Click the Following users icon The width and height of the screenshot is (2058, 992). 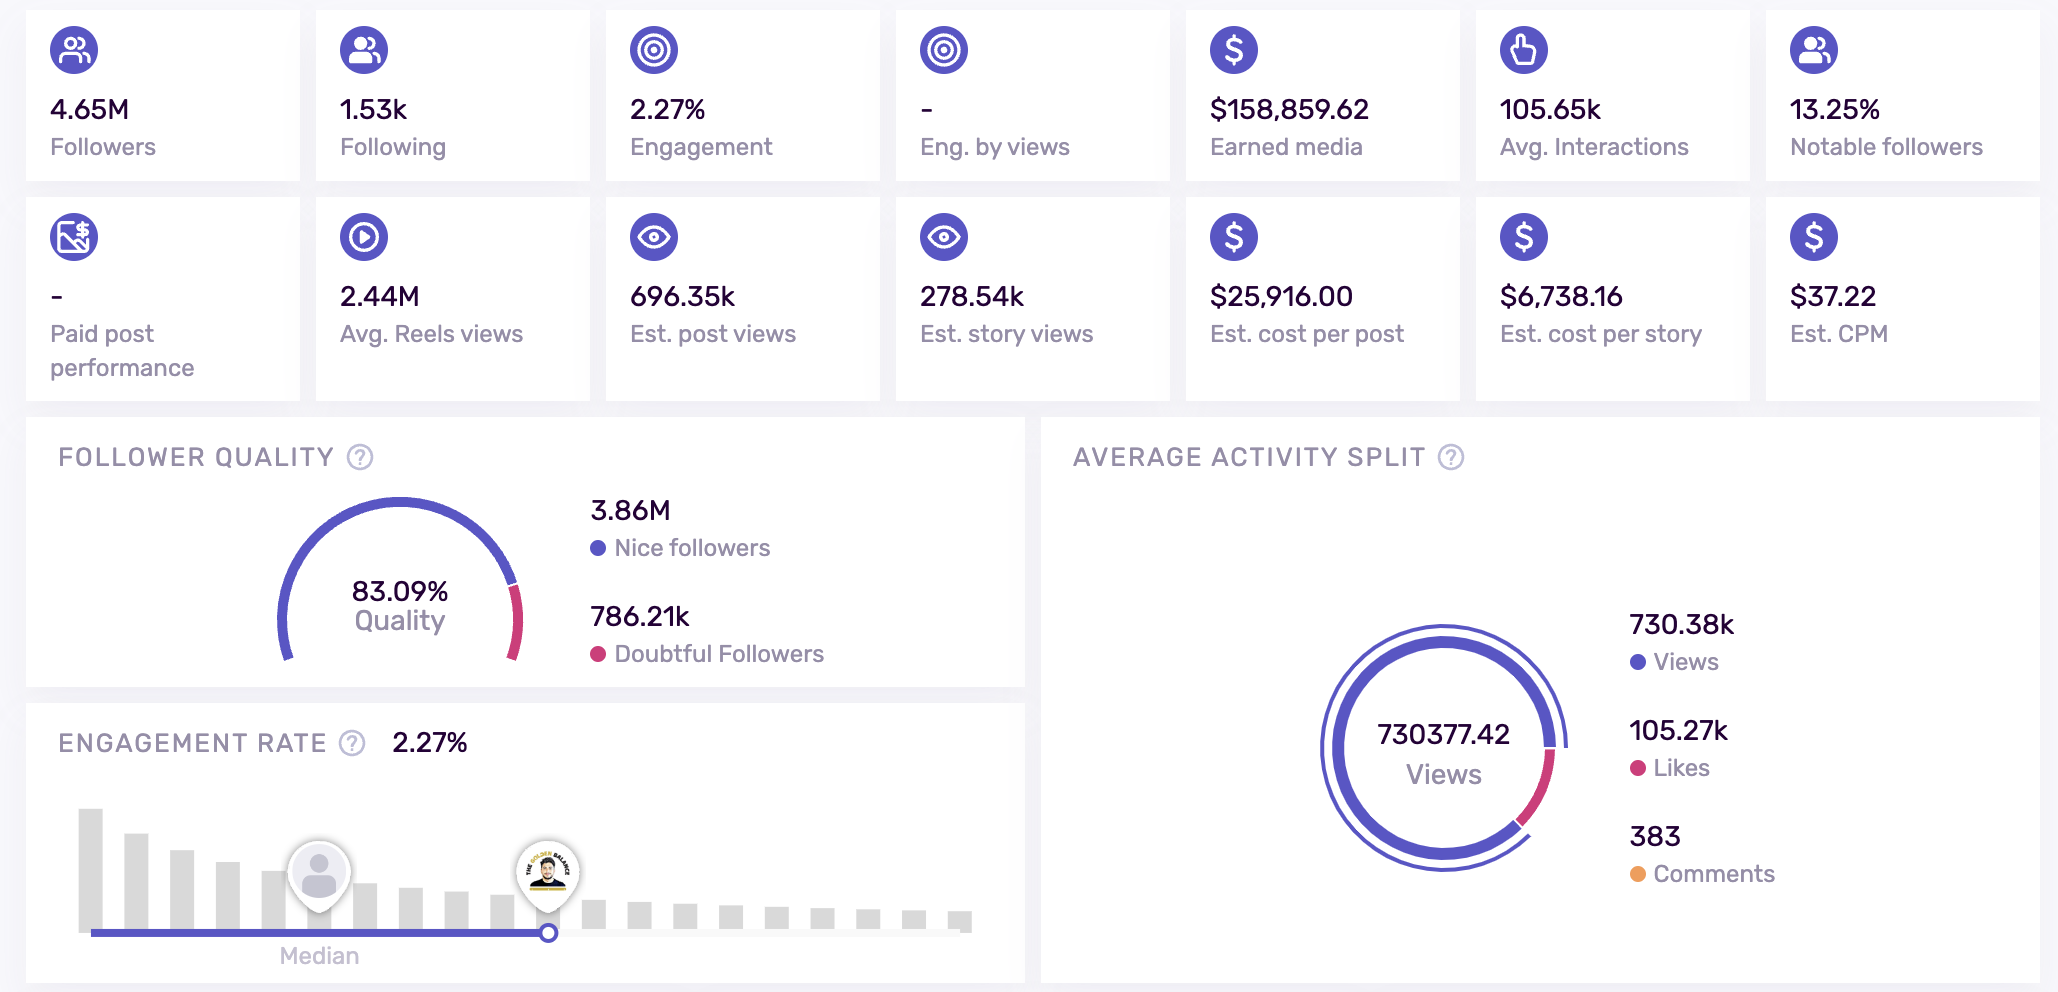(364, 50)
